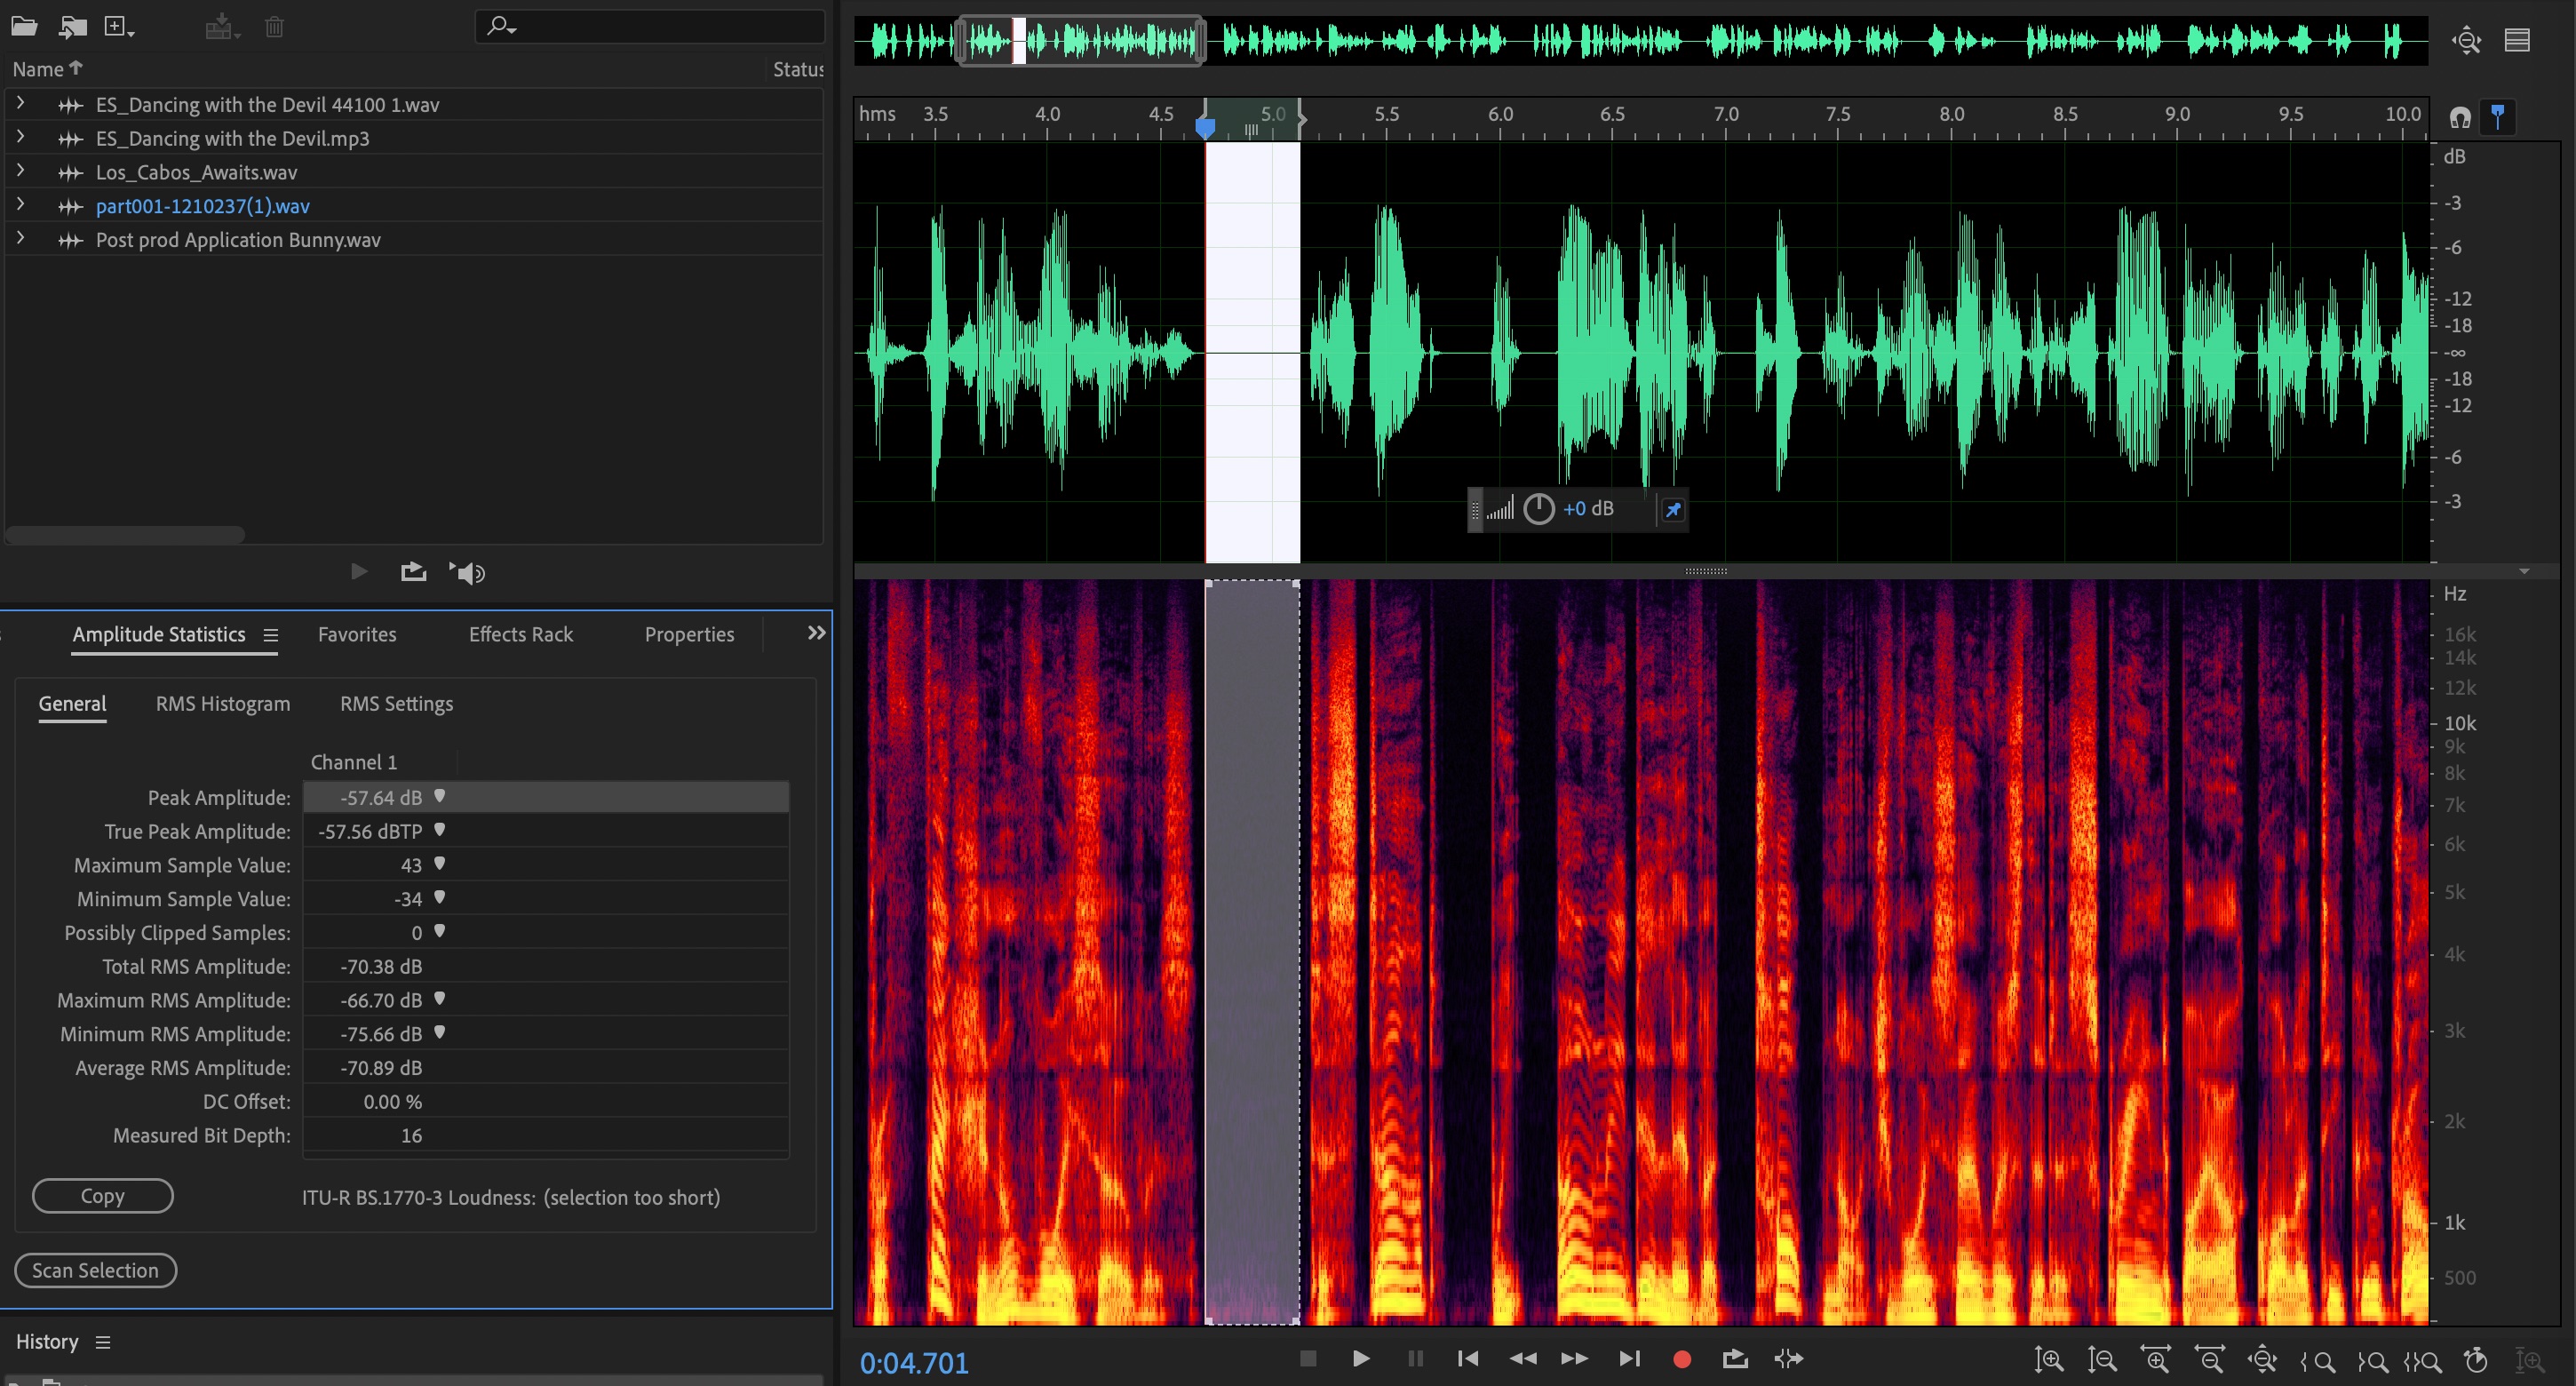Click the Skip Selection transport icon
This screenshot has height=1386, width=2576.
(x=1789, y=1359)
